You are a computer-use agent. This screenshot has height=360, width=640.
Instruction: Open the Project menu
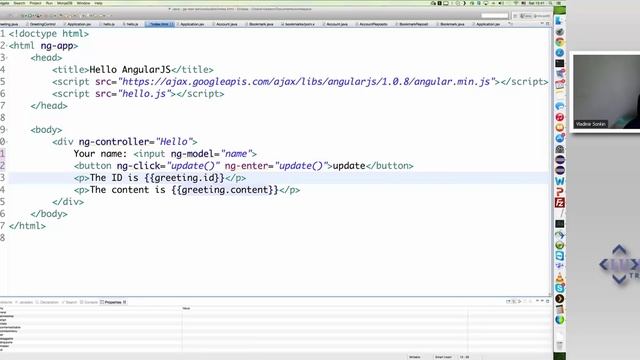point(35,3)
